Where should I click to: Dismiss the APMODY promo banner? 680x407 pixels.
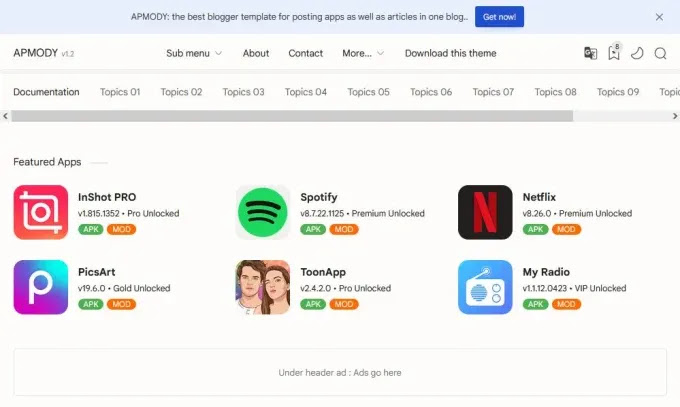click(x=659, y=17)
